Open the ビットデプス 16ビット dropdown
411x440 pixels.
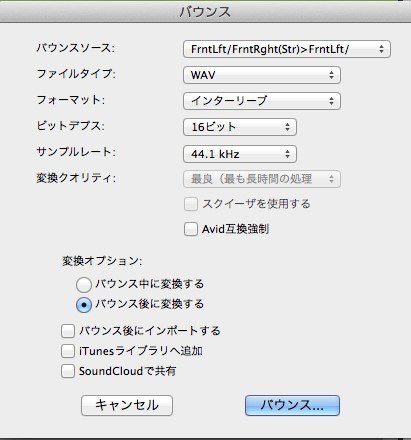tap(240, 127)
